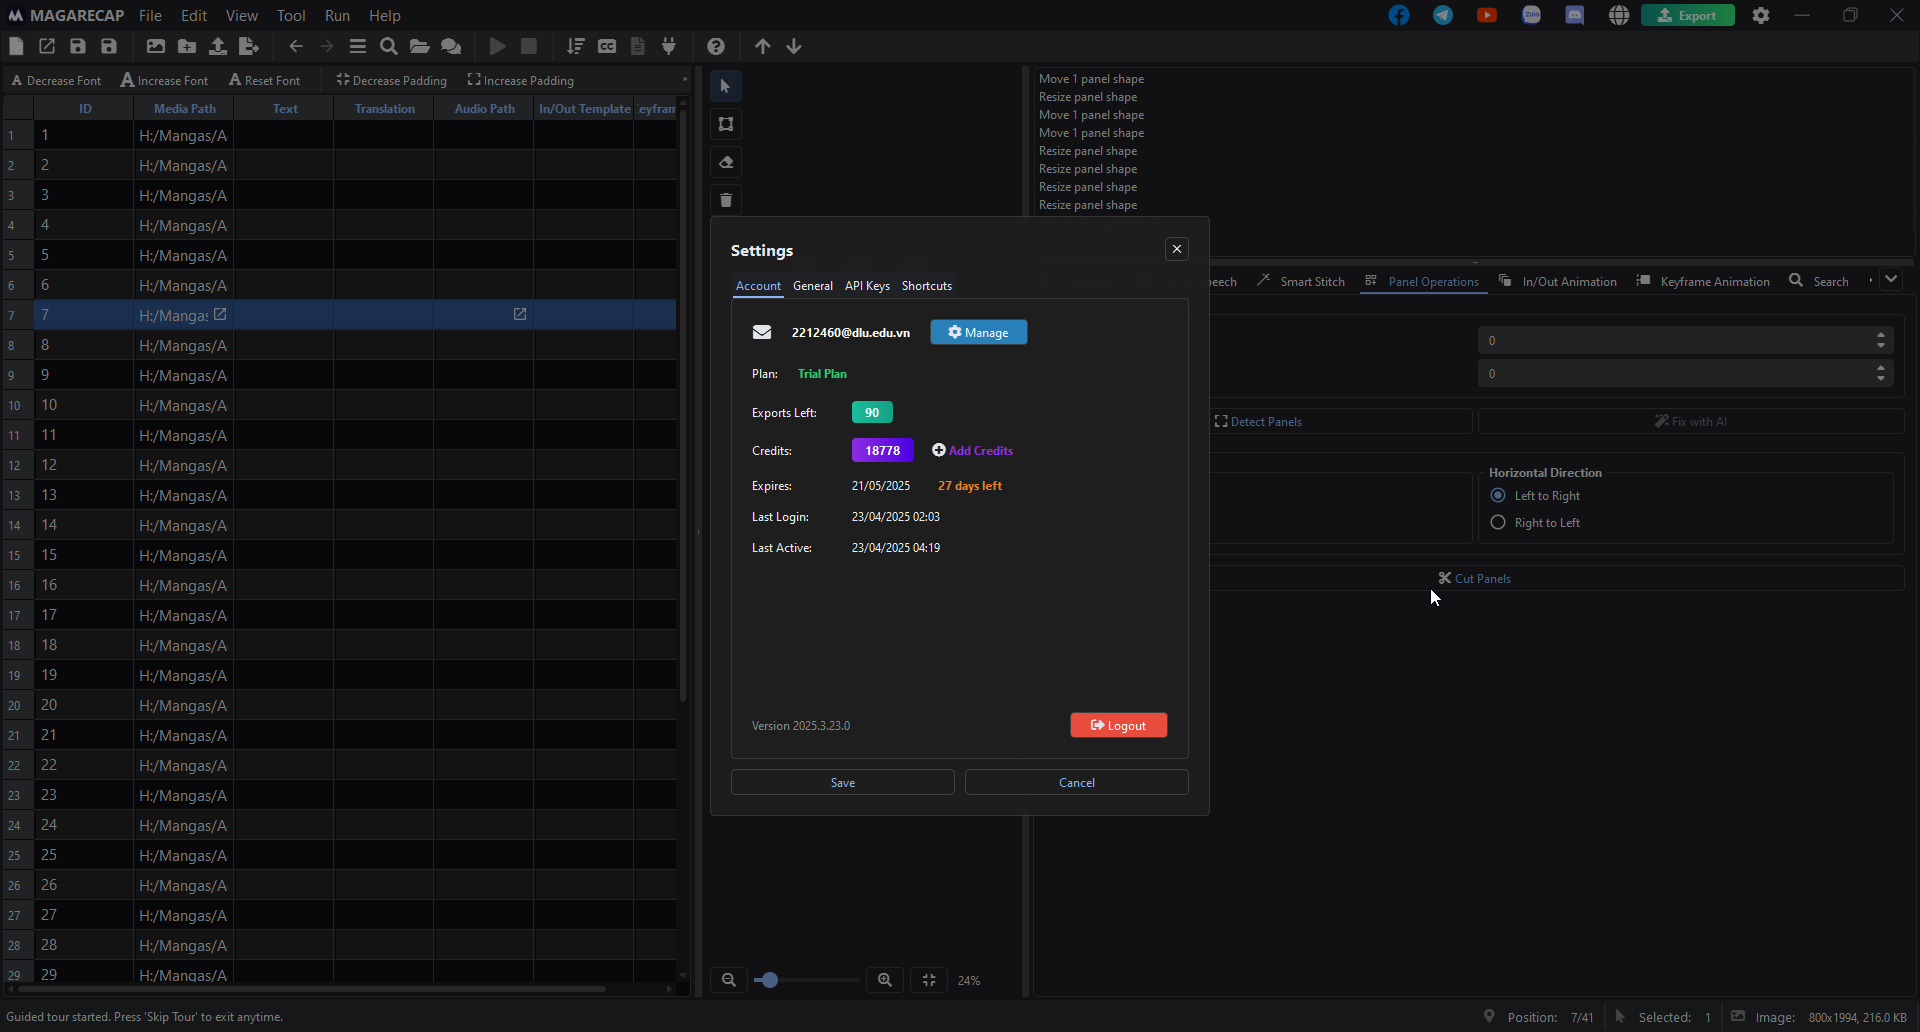Click the export file arrow toolbar icon
This screenshot has height=1032, width=1920.
tap(249, 46)
